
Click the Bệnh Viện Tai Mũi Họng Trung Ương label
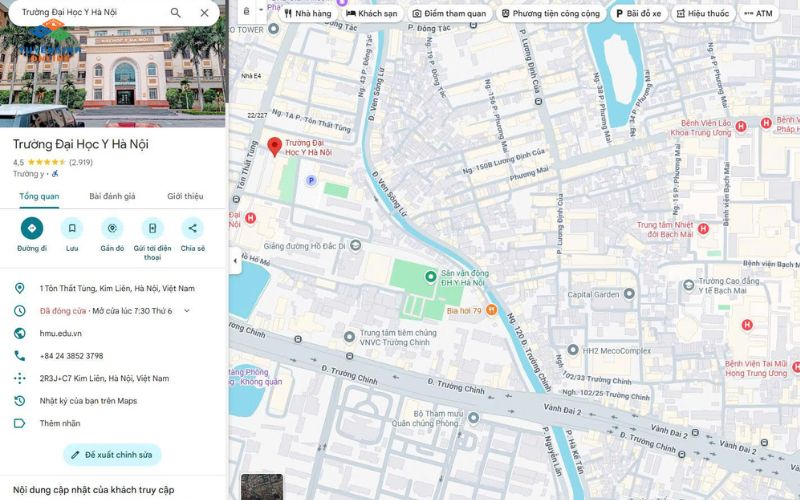756,368
